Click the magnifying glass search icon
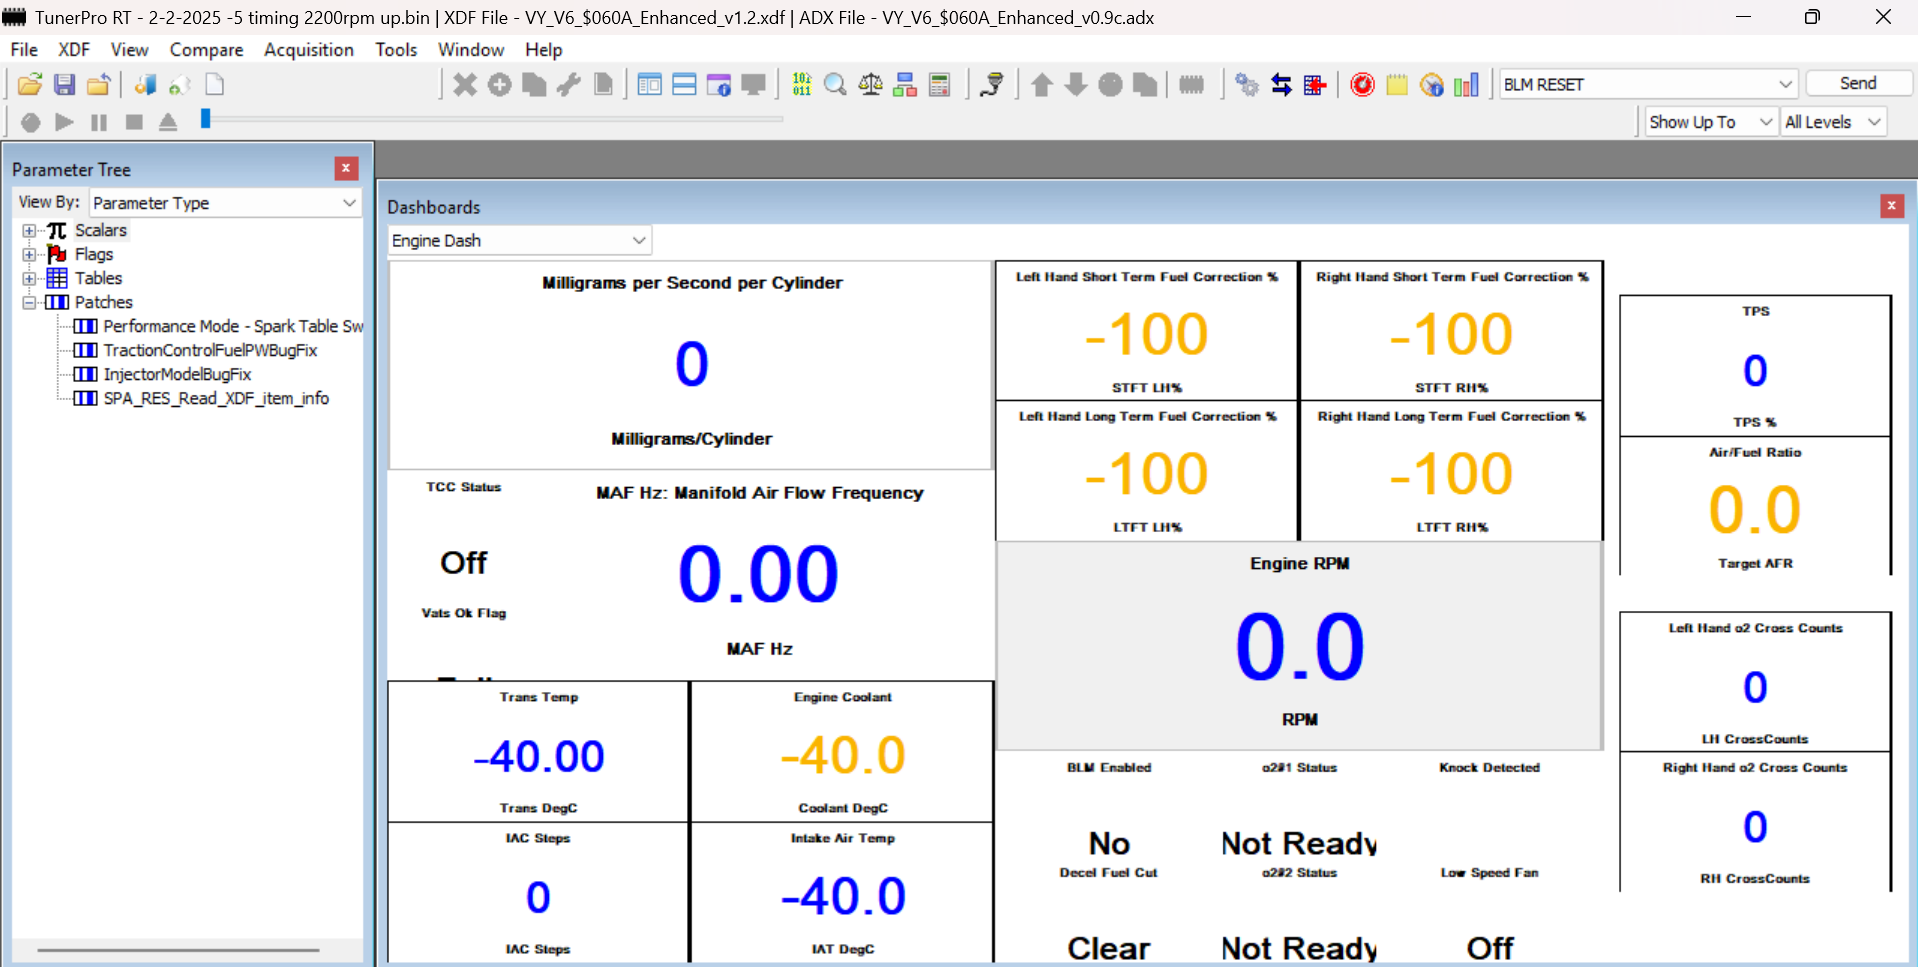The width and height of the screenshot is (1918, 967). click(835, 85)
